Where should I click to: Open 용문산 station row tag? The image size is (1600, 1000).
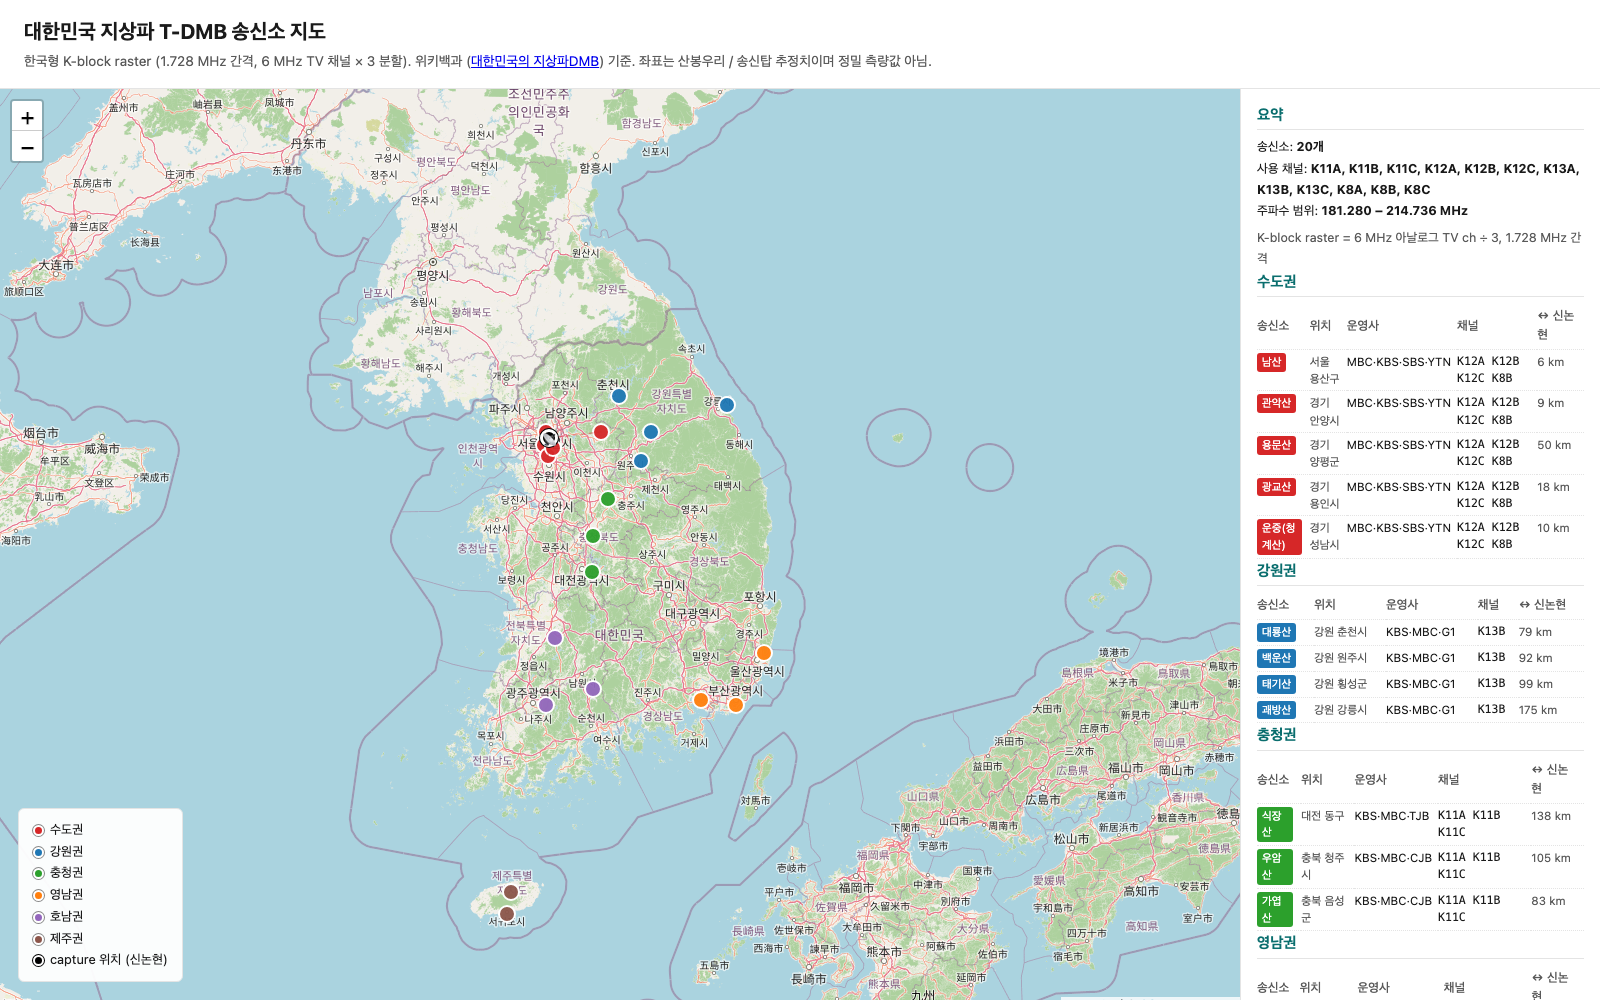pyautogui.click(x=1276, y=445)
